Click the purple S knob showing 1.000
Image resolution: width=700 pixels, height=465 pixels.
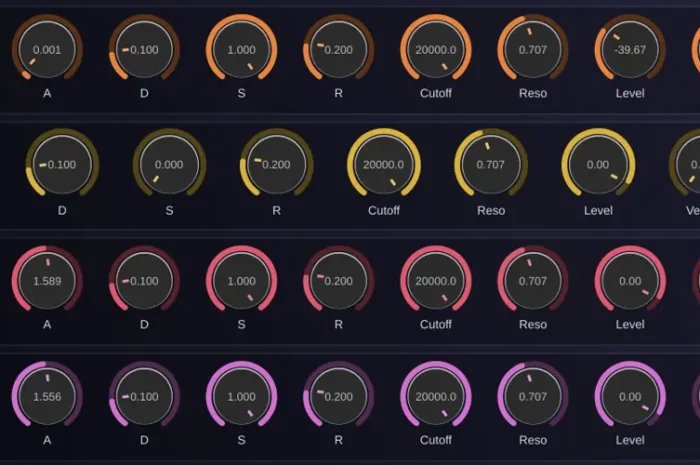coord(242,396)
